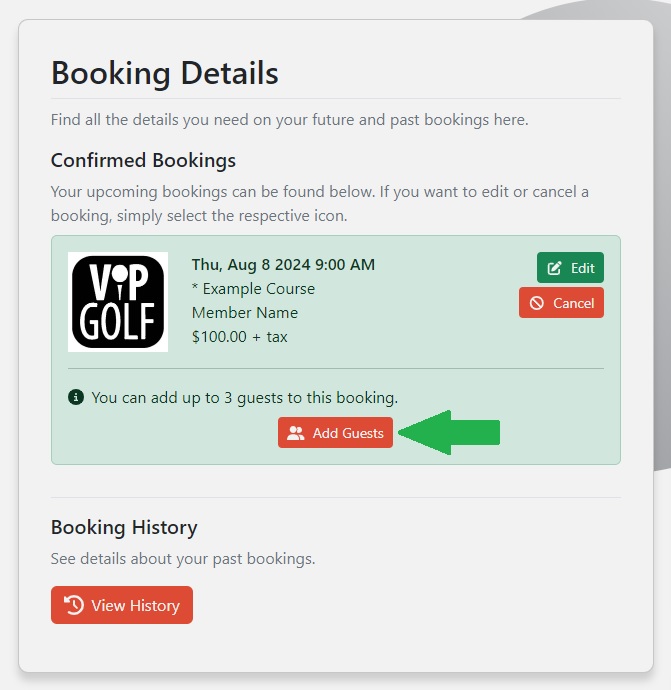671x690 pixels.
Task: Click the people icon on Add Guests
Action: 296,433
